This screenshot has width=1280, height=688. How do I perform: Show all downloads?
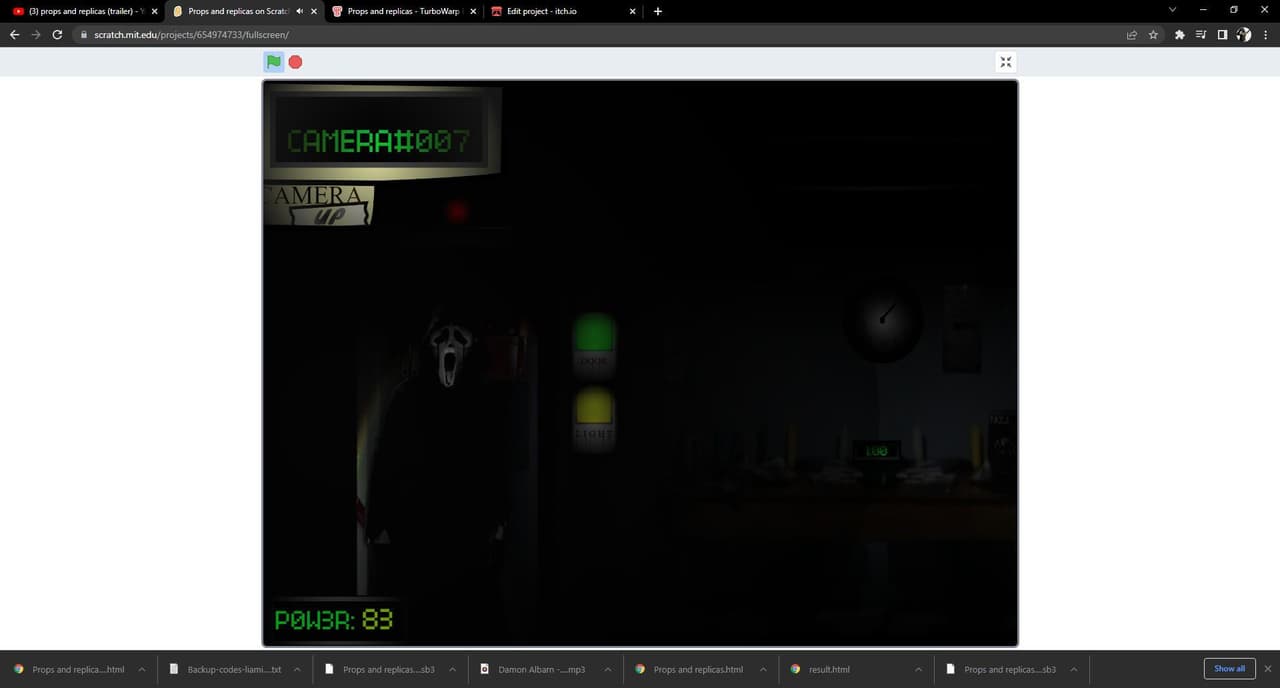[1229, 669]
